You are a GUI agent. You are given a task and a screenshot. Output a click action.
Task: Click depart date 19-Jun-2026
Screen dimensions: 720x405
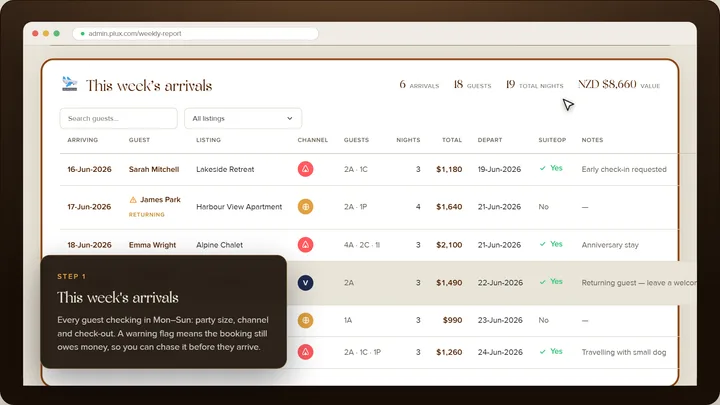(x=499, y=169)
